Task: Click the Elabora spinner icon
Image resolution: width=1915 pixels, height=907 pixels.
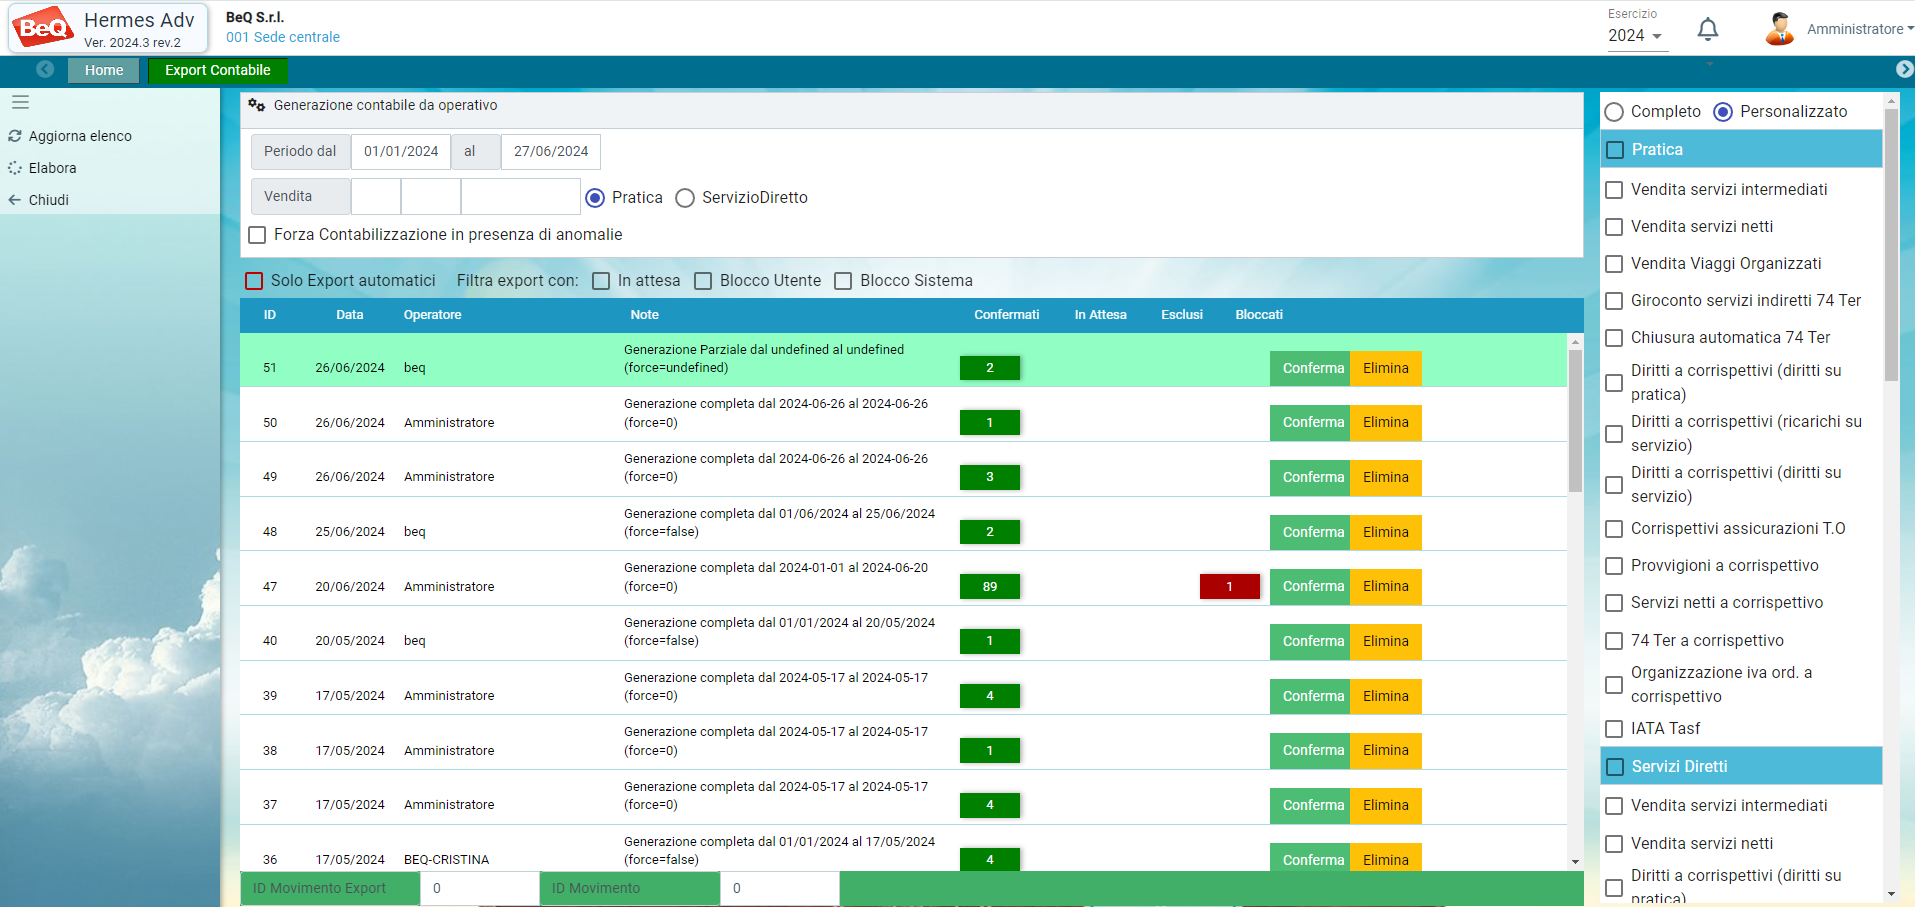Action: click(15, 168)
